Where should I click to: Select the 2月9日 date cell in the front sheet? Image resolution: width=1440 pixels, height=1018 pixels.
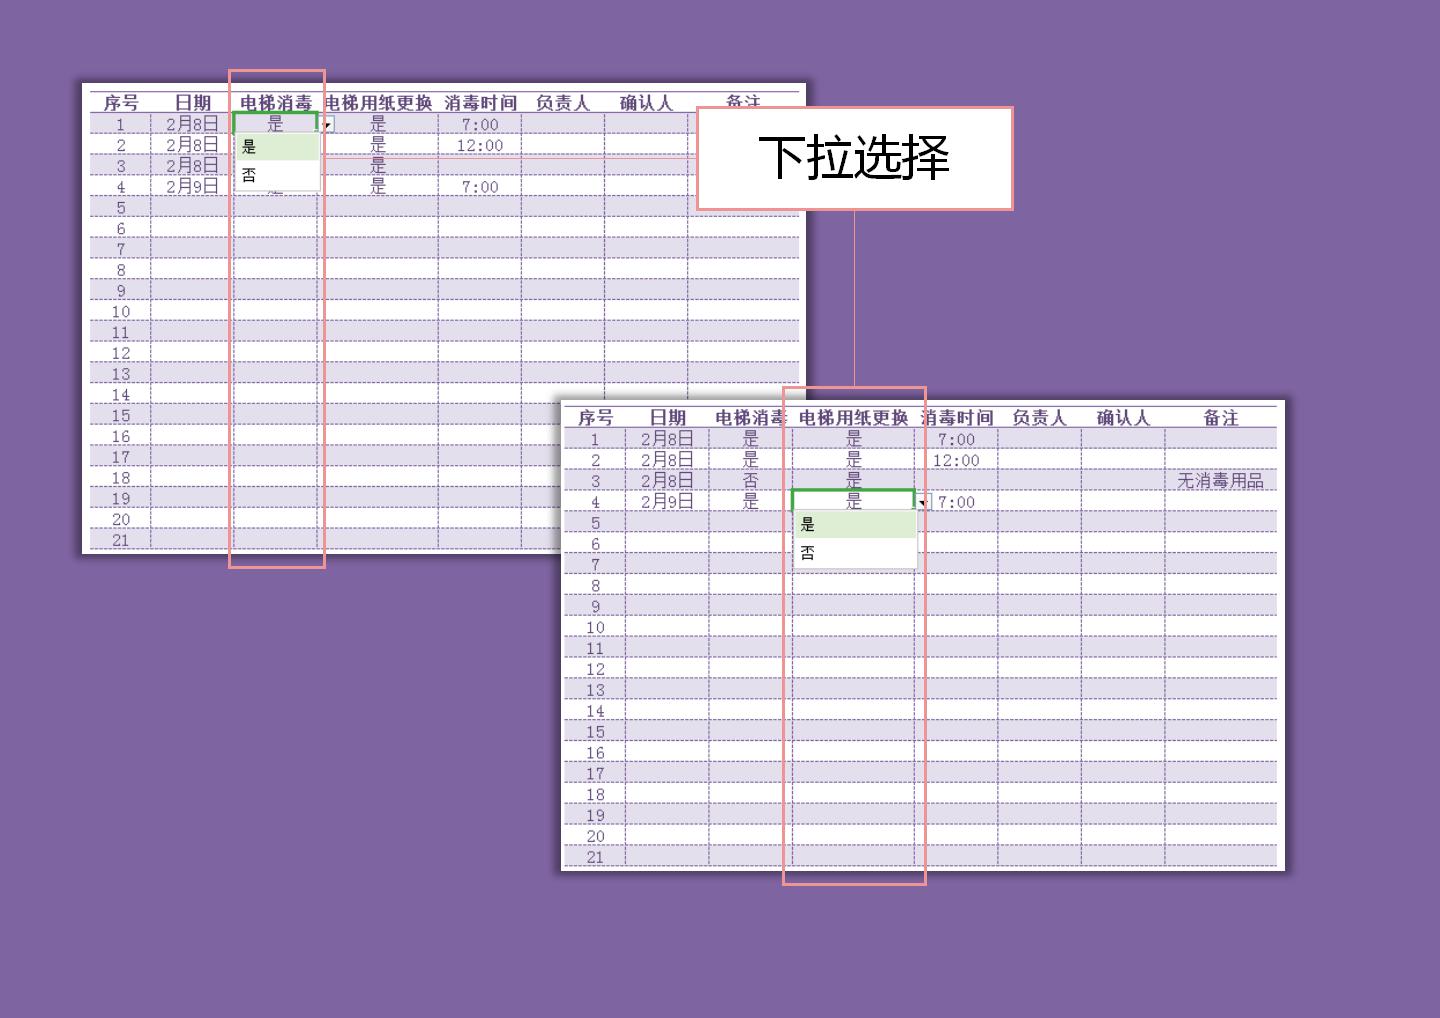click(x=667, y=502)
